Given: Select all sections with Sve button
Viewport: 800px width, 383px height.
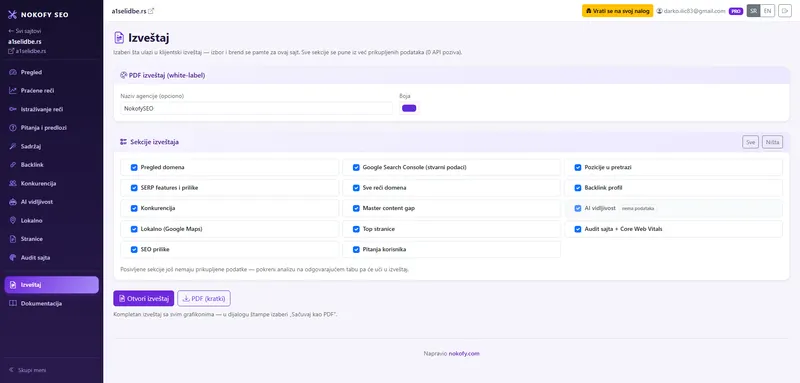Looking at the screenshot, I should coord(751,142).
